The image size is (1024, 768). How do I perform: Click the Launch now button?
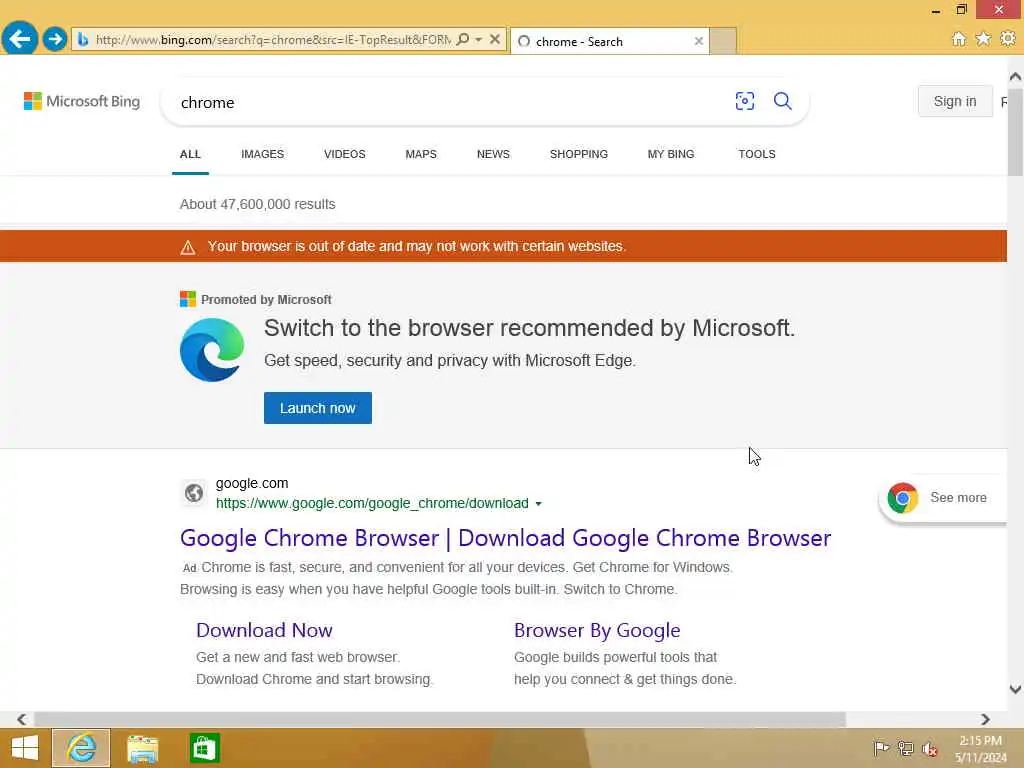tap(317, 408)
